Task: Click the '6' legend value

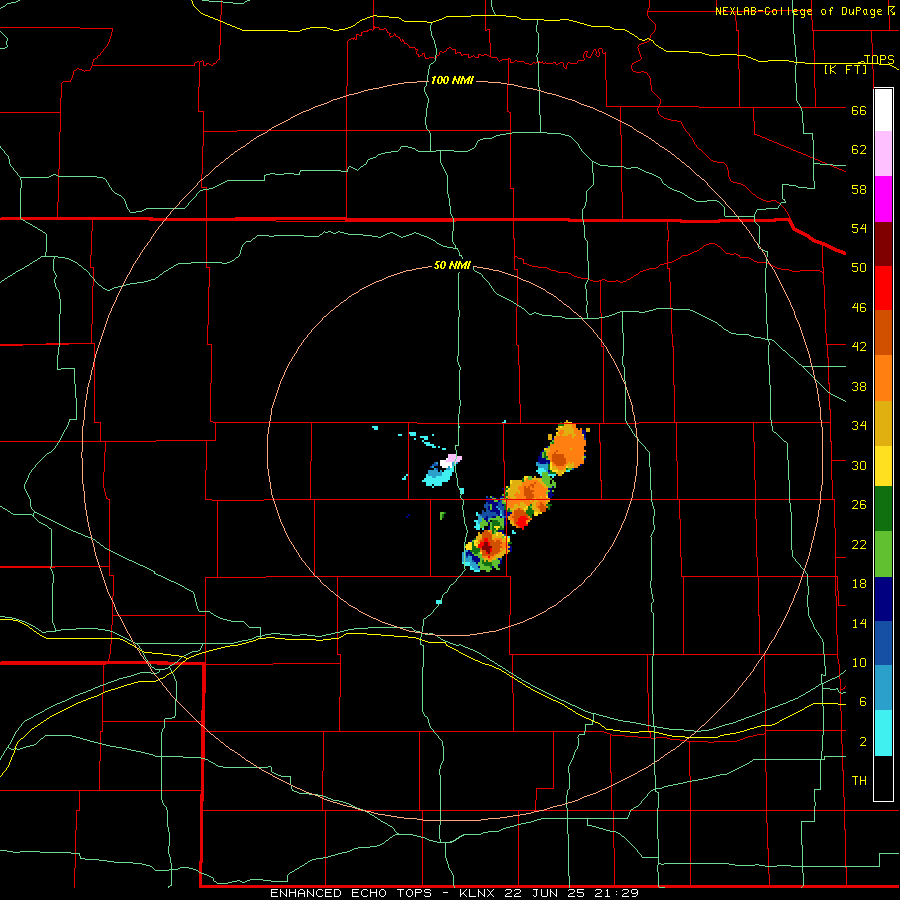Action: 863,702
